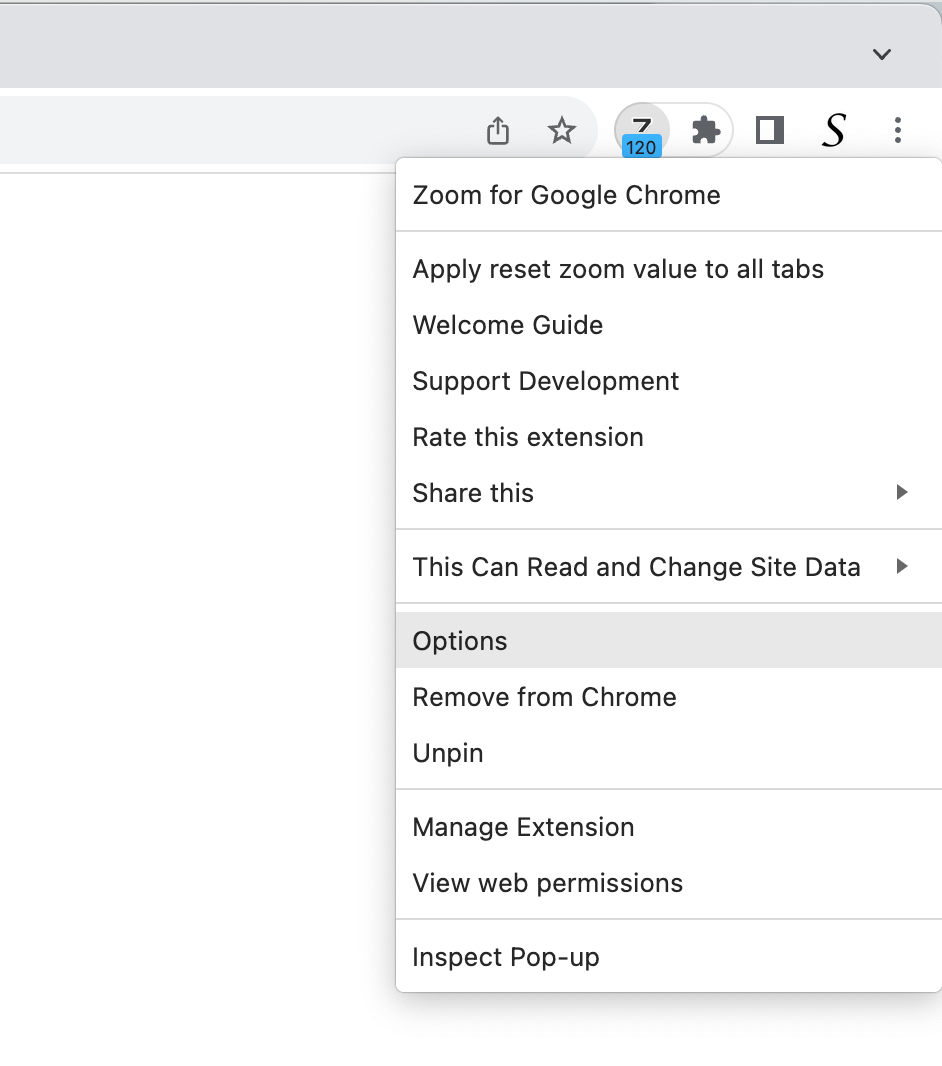Screen dimensions: 942x1066
Task: Select Inspect Pop-up
Action: [506, 956]
